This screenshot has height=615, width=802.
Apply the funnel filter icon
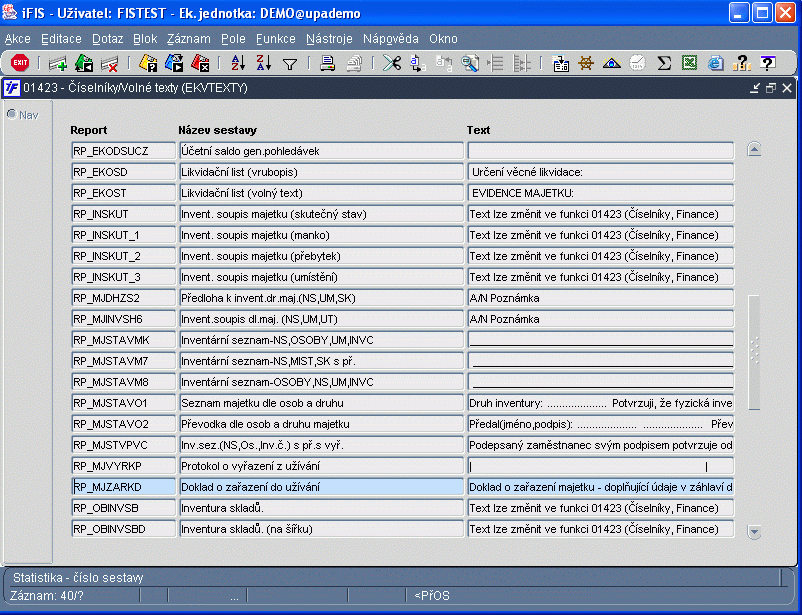[x=290, y=64]
